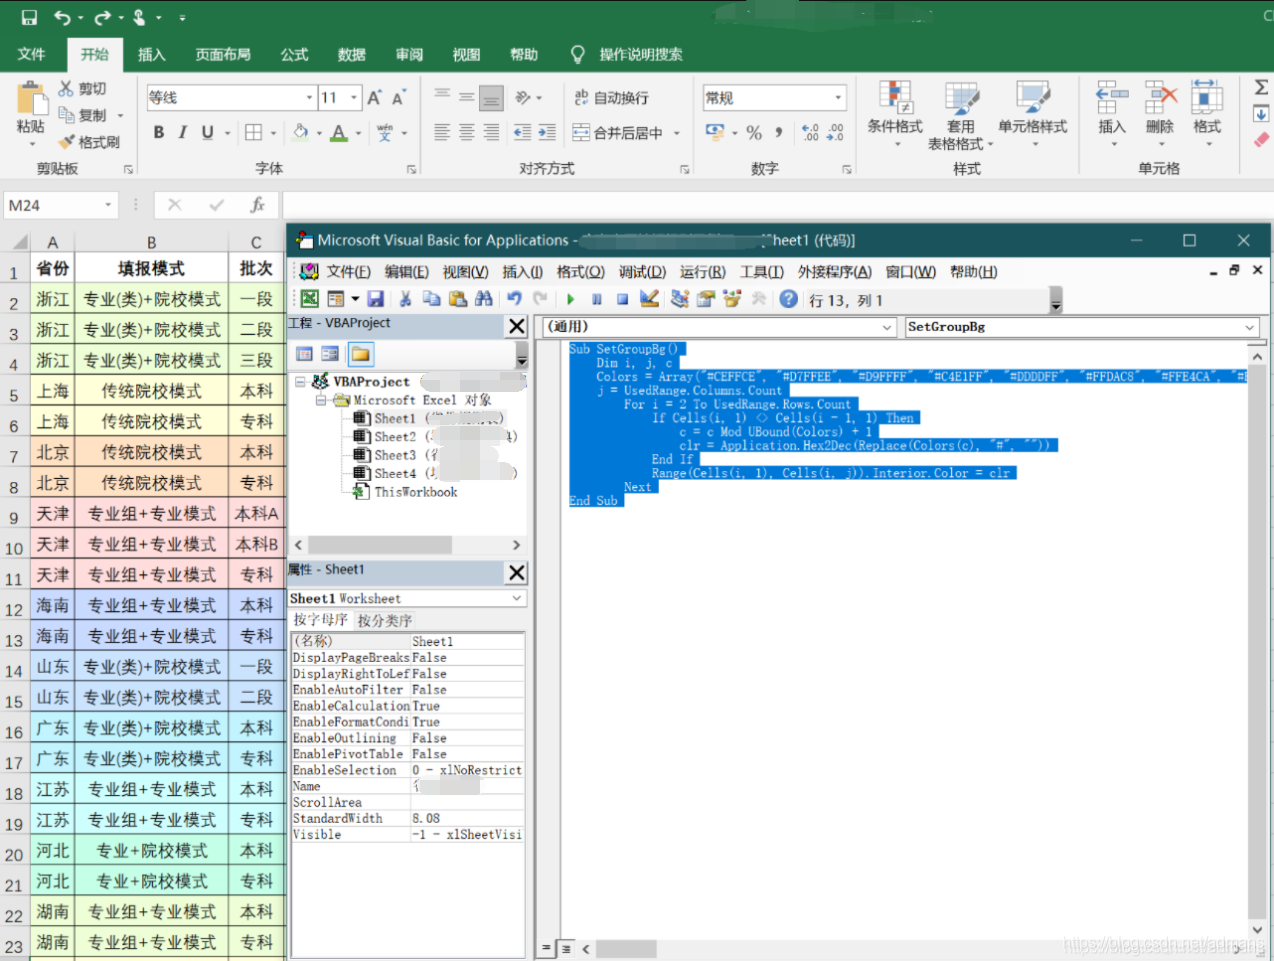Click the Percent Style icon in ribbon
The width and height of the screenshot is (1274, 961).
[754, 132]
